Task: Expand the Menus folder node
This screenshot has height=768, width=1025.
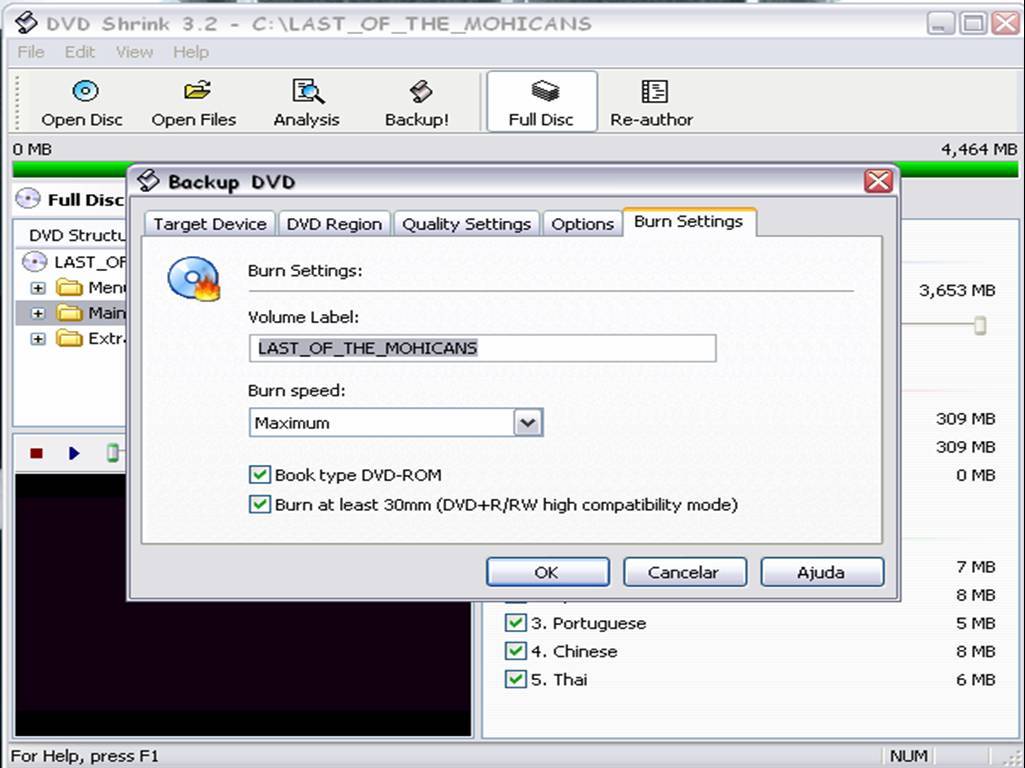Action: coord(38,288)
